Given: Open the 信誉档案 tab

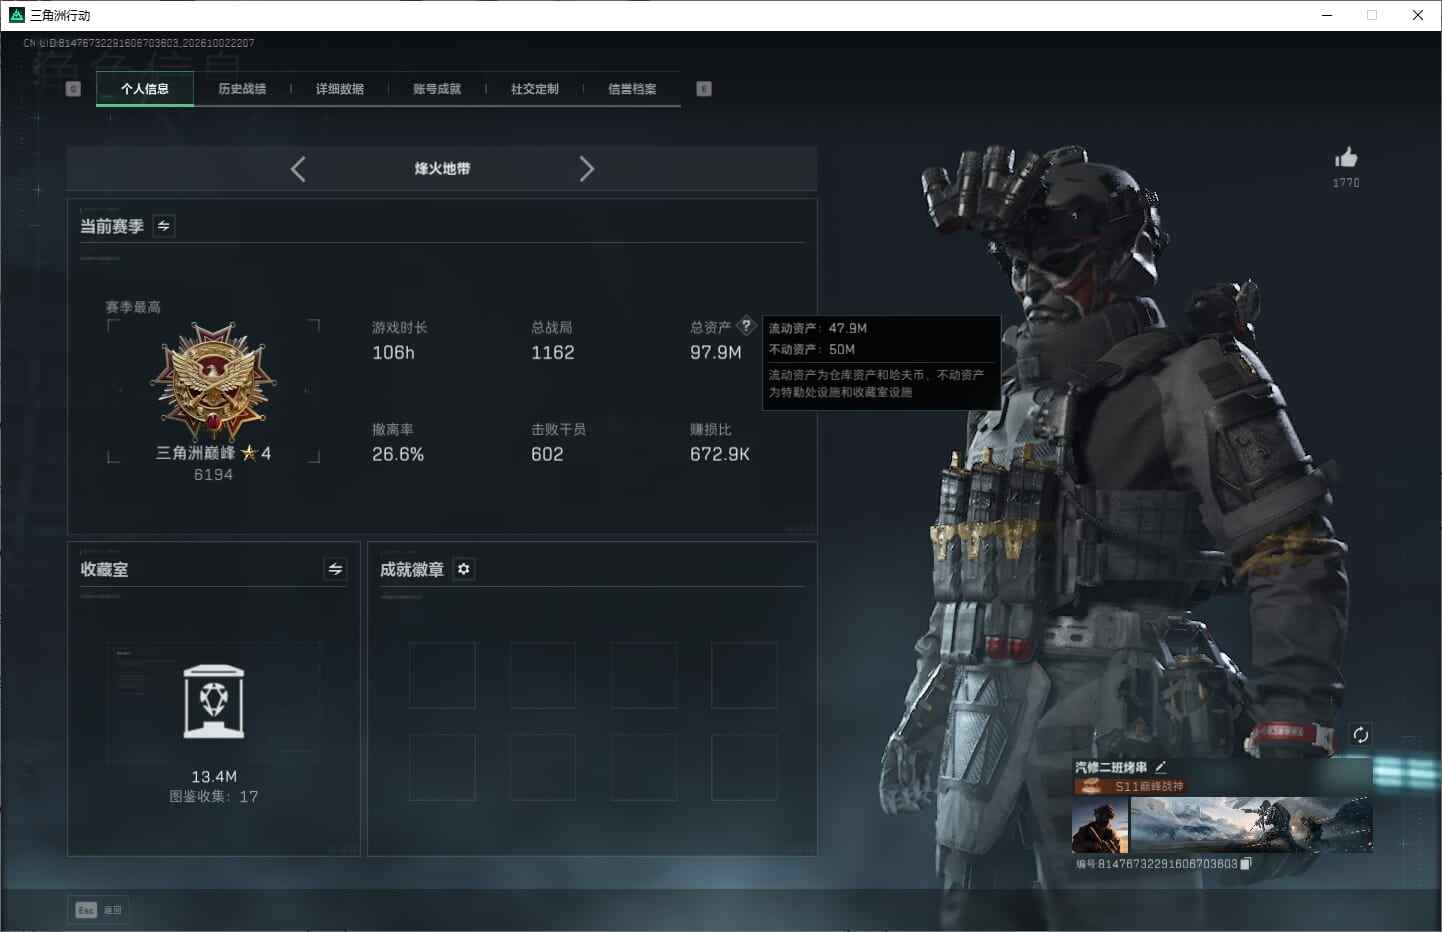Looking at the screenshot, I should 632,89.
